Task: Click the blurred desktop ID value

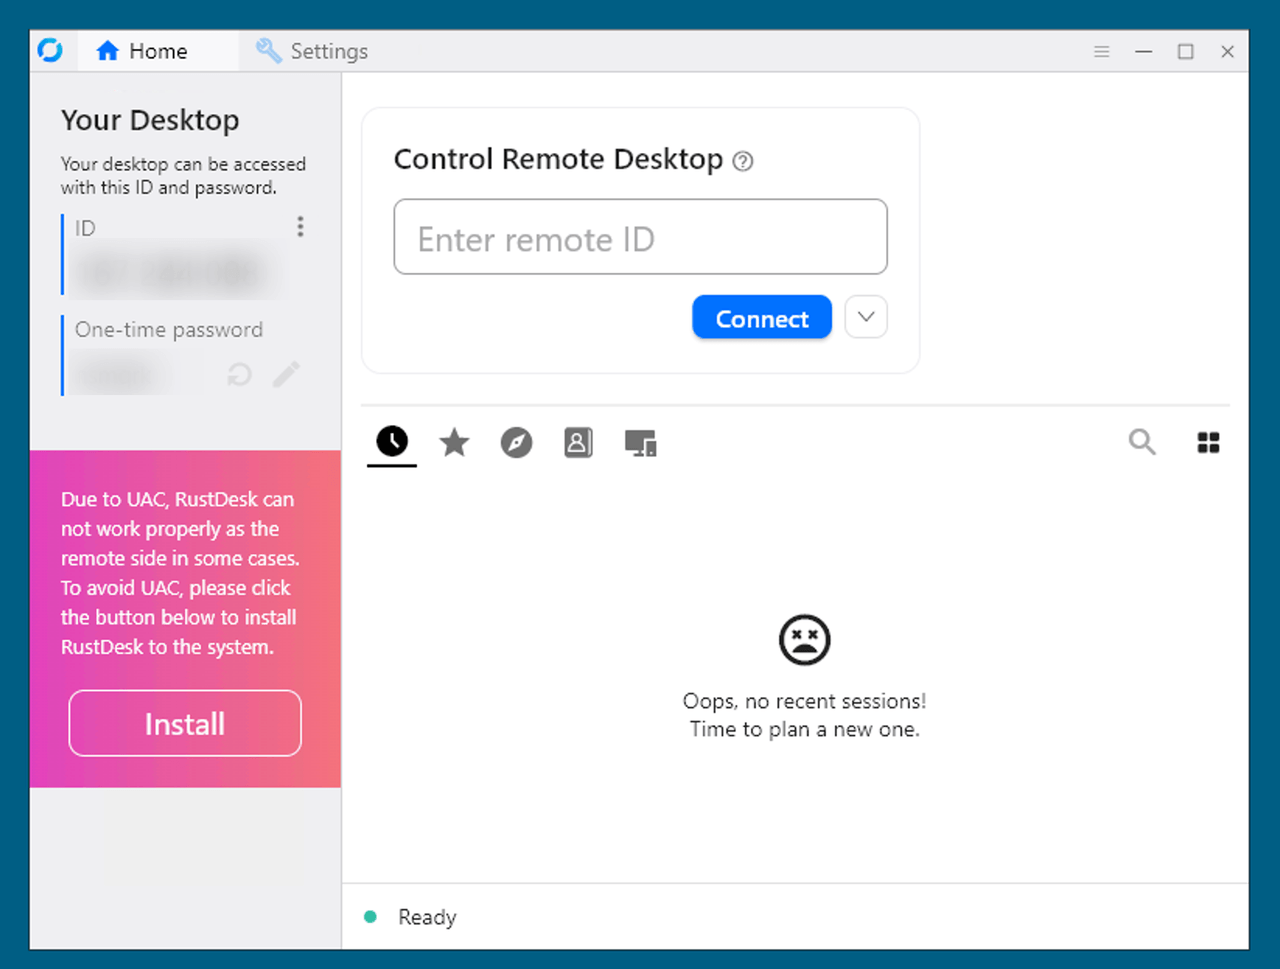Action: tap(172, 271)
